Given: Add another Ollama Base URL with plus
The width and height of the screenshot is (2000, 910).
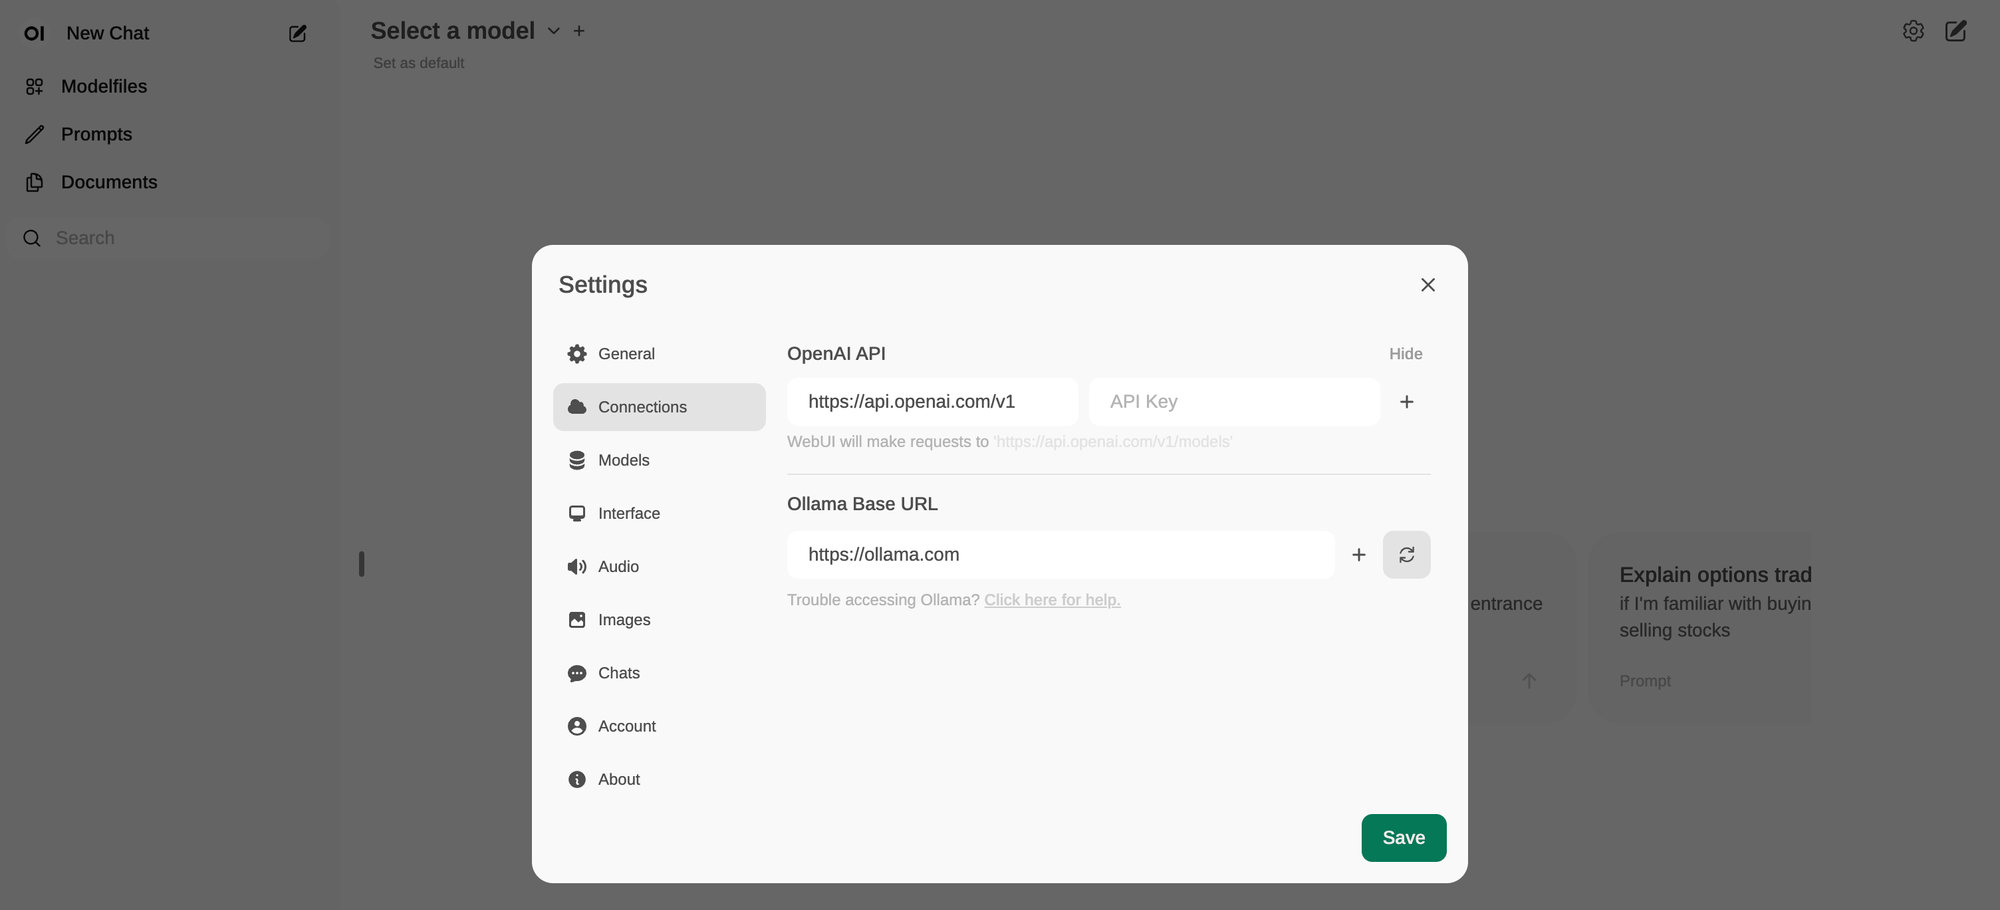Looking at the screenshot, I should (x=1358, y=554).
